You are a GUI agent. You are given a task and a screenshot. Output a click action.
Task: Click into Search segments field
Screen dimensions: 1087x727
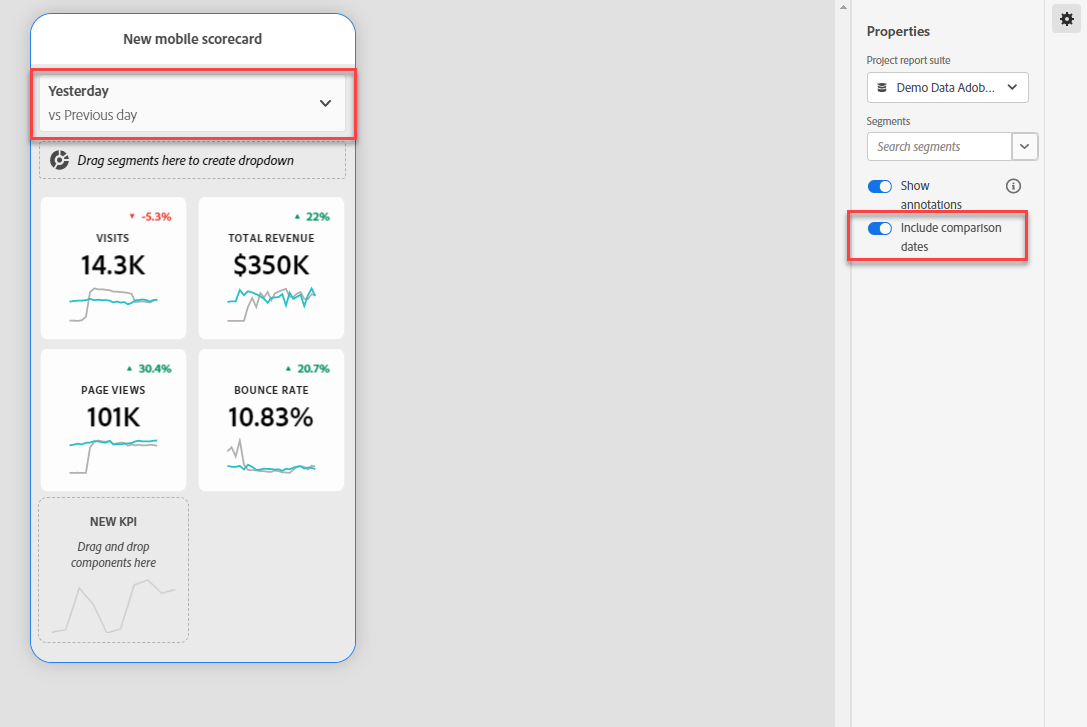point(938,147)
